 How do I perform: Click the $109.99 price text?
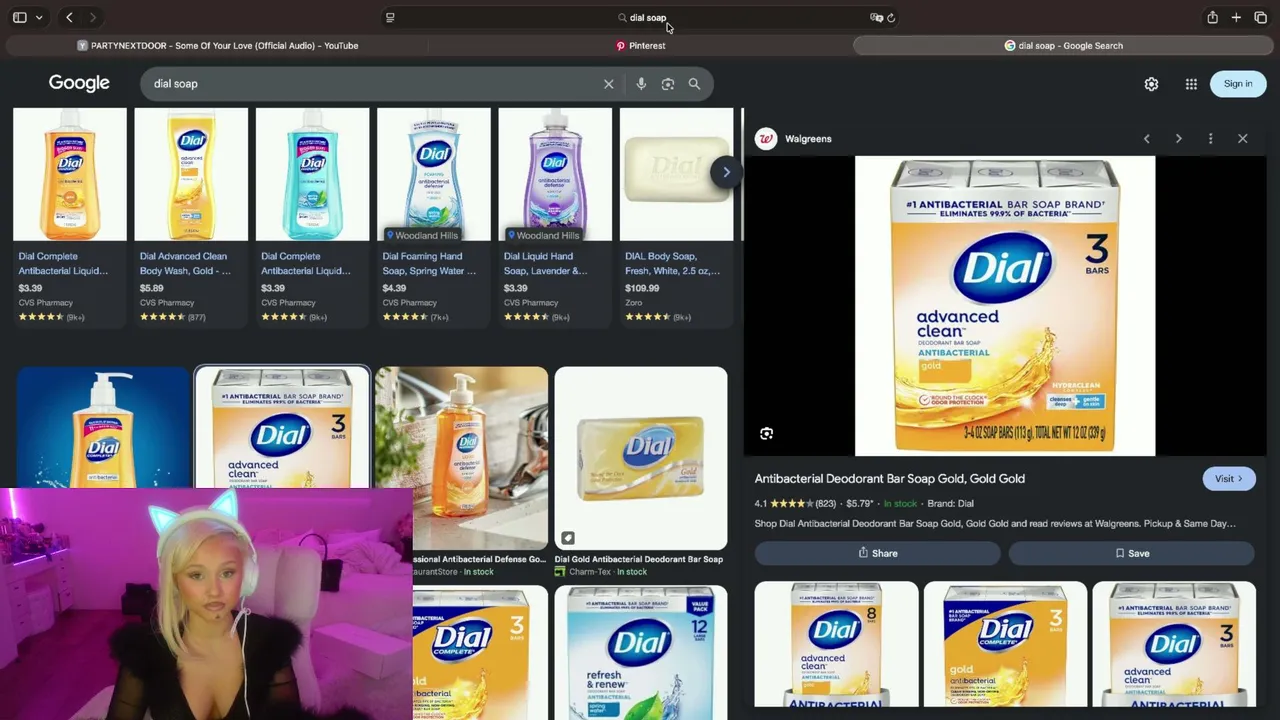[x=642, y=288]
